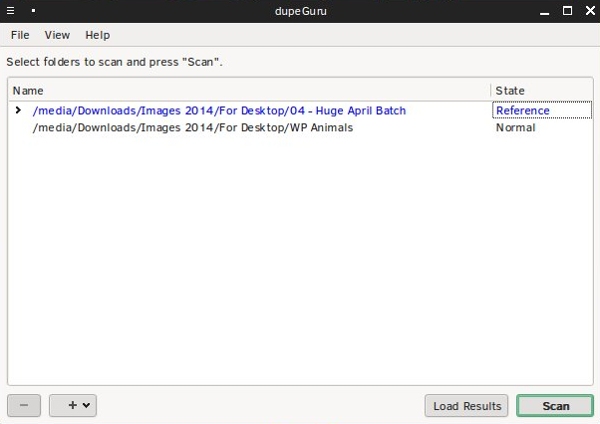Click the minus remove folder button
Screen dimensions: 600x424
[24, 405]
